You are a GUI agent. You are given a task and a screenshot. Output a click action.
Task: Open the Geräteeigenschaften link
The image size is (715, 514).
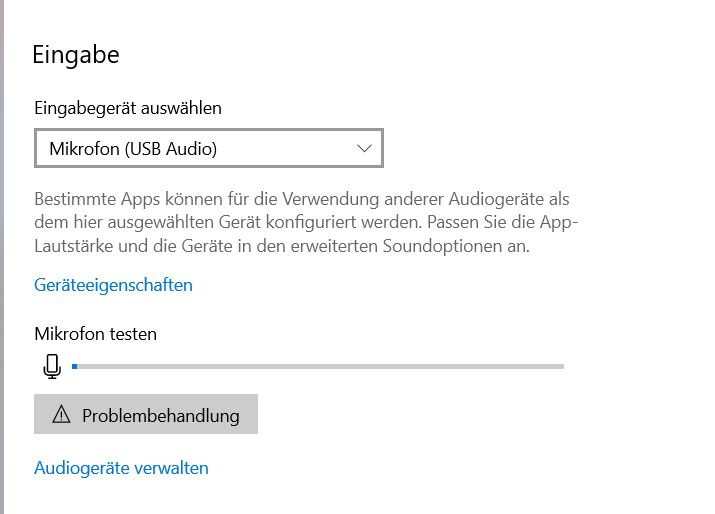113,285
